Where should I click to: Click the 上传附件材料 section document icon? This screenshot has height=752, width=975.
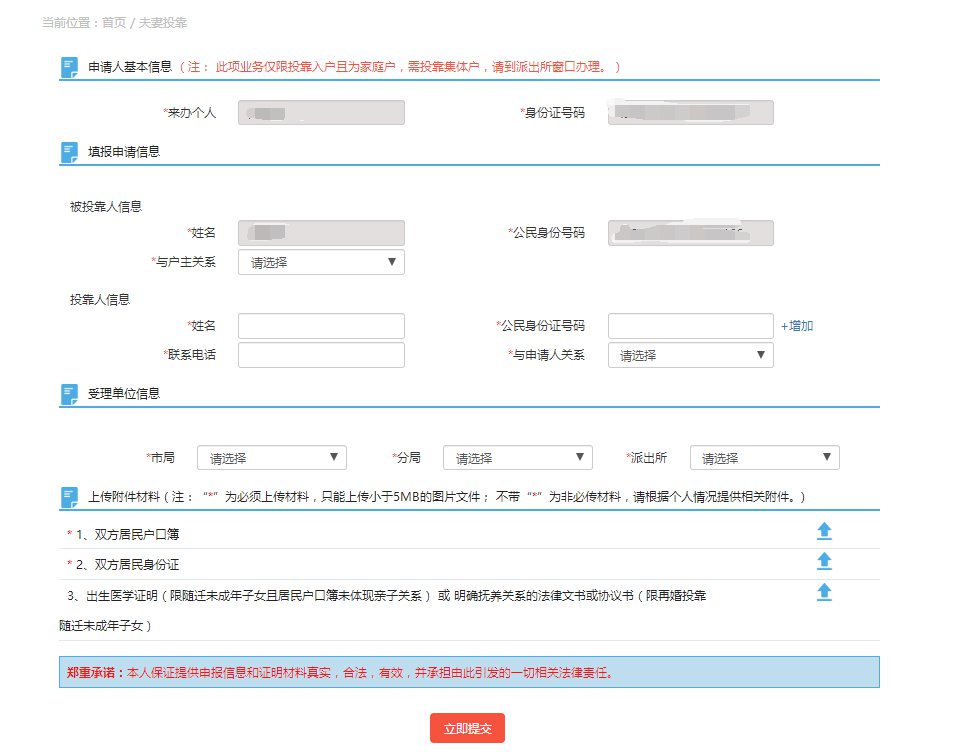point(69,497)
